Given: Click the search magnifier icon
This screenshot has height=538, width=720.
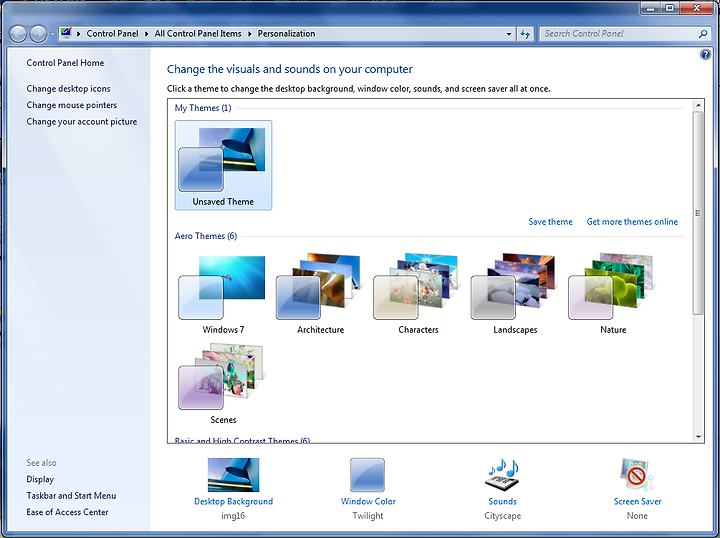Looking at the screenshot, I should [x=703, y=34].
